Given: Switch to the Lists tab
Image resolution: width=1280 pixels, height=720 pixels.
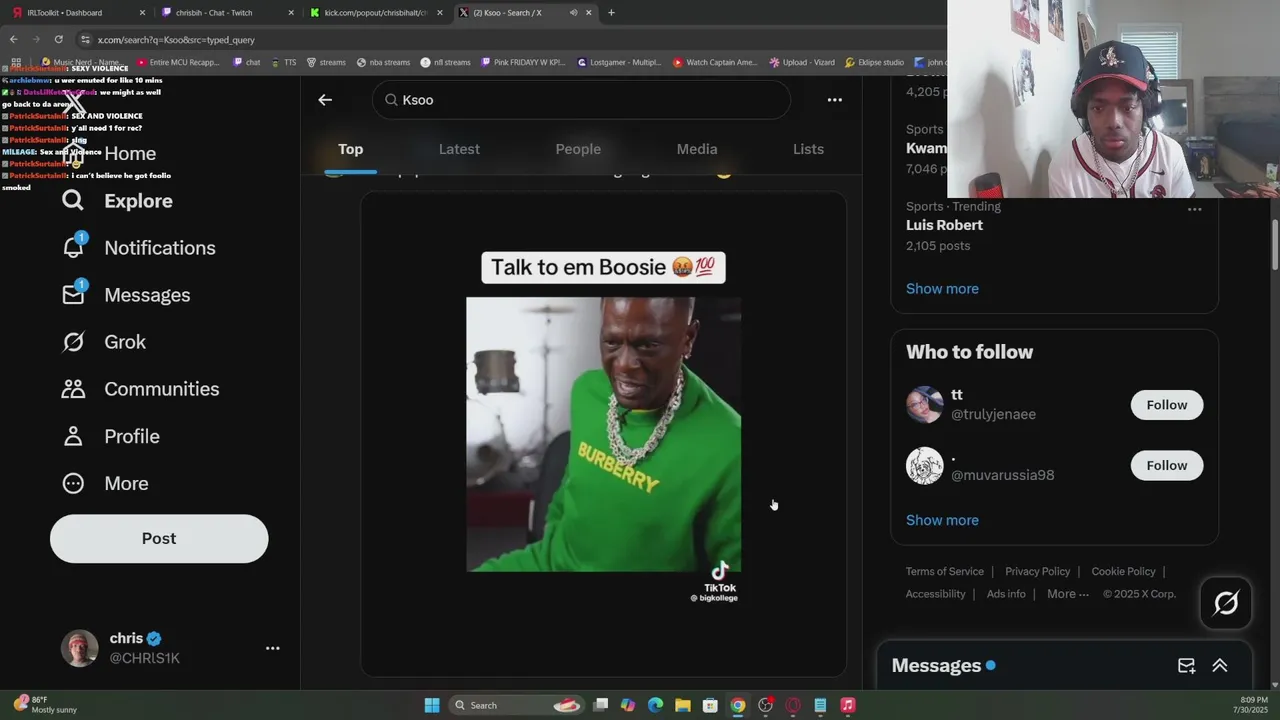Looking at the screenshot, I should click(x=808, y=149).
